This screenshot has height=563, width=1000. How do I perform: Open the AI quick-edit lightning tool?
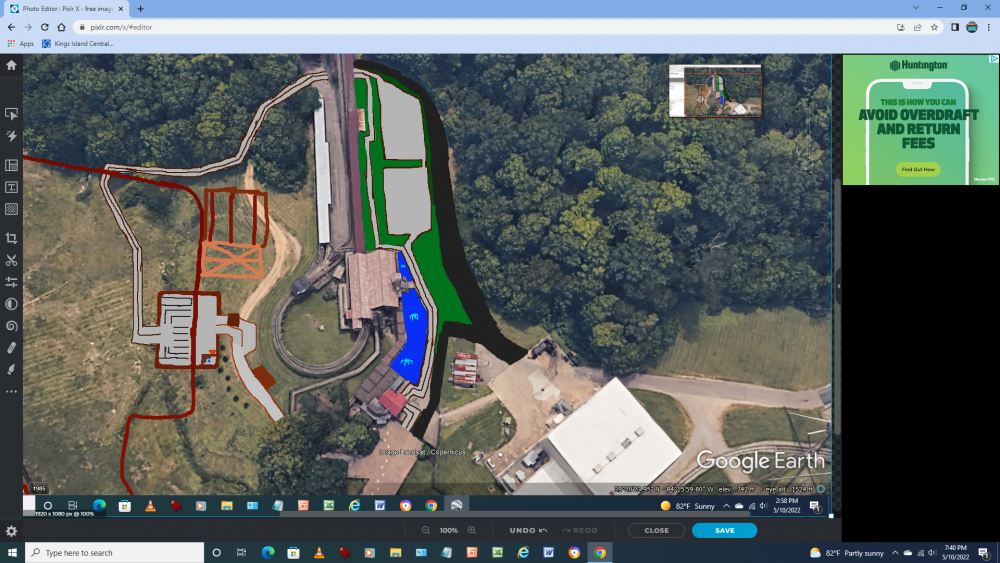pos(11,136)
